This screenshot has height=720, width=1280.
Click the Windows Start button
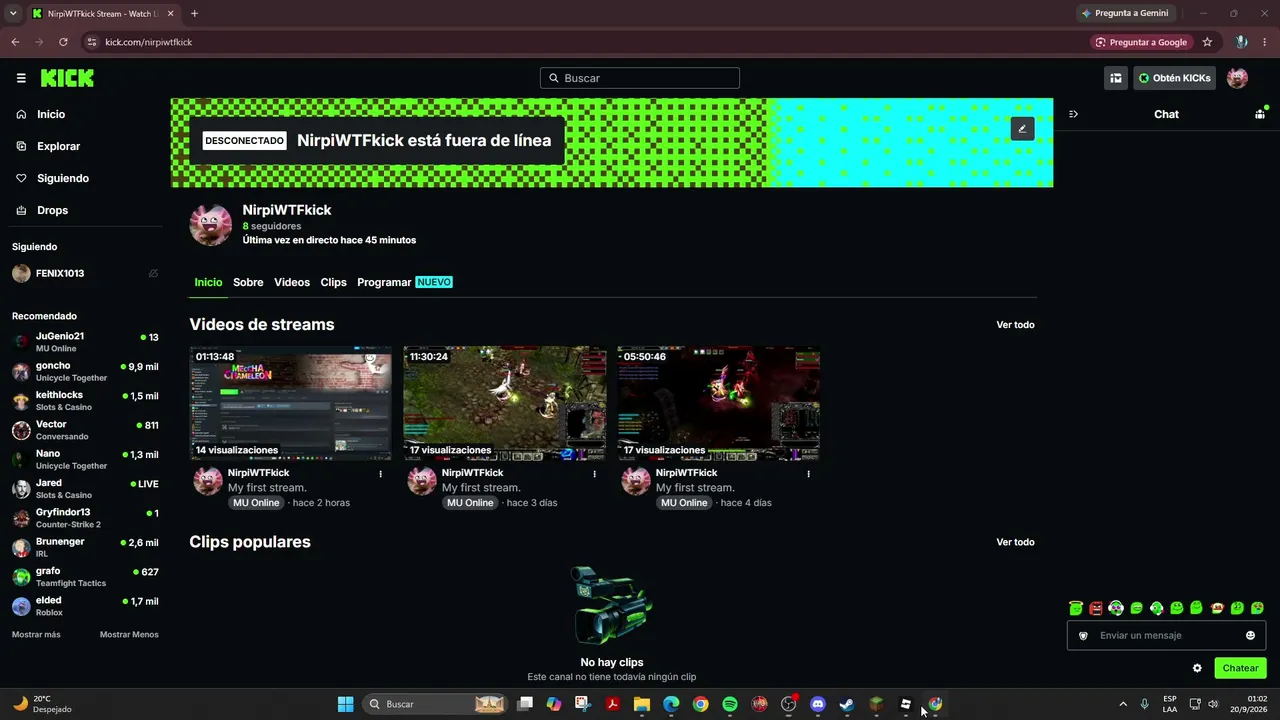pos(345,704)
